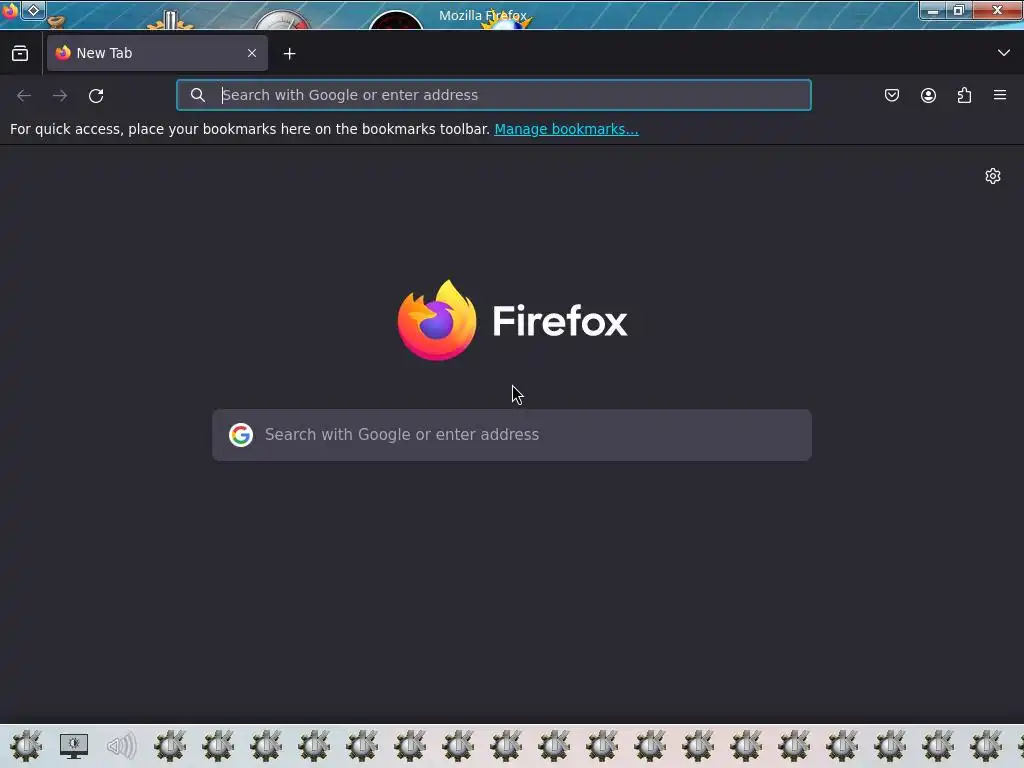Switch to the New Tab tab

pyautogui.click(x=157, y=53)
